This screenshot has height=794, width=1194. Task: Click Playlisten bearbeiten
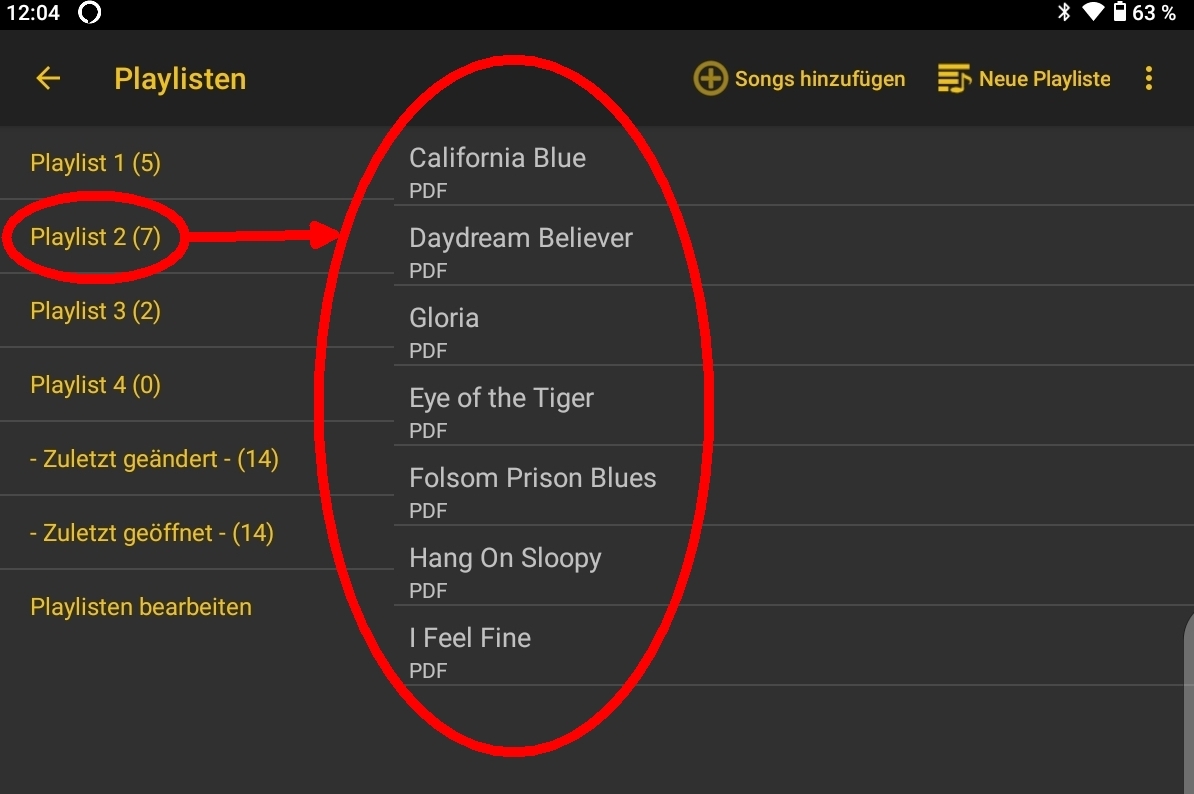141,607
